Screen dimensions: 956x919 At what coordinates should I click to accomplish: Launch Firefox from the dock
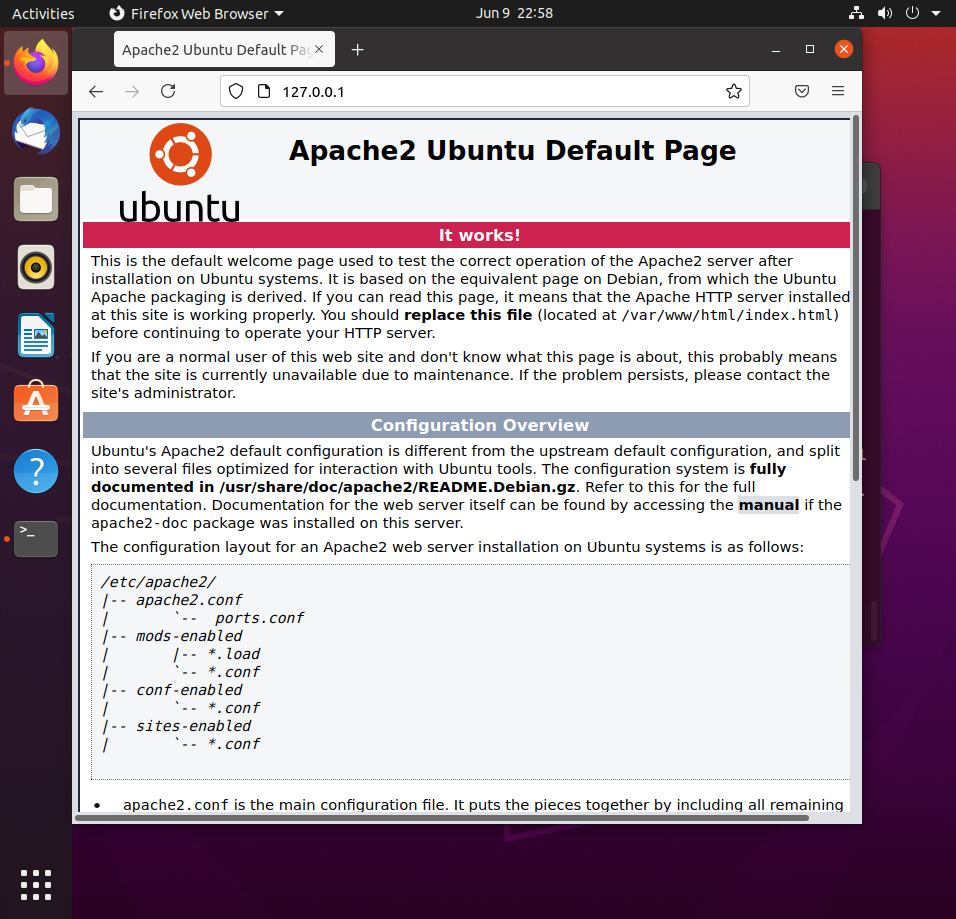pyautogui.click(x=36, y=63)
